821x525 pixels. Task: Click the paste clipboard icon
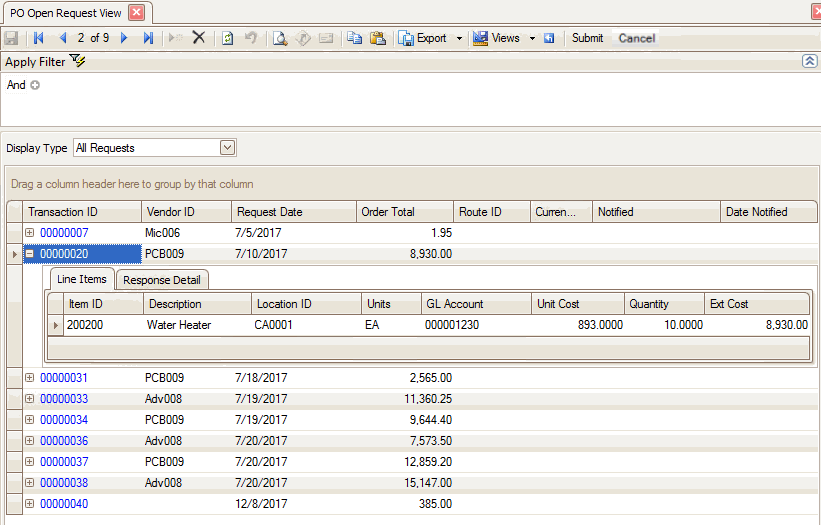coord(377,38)
